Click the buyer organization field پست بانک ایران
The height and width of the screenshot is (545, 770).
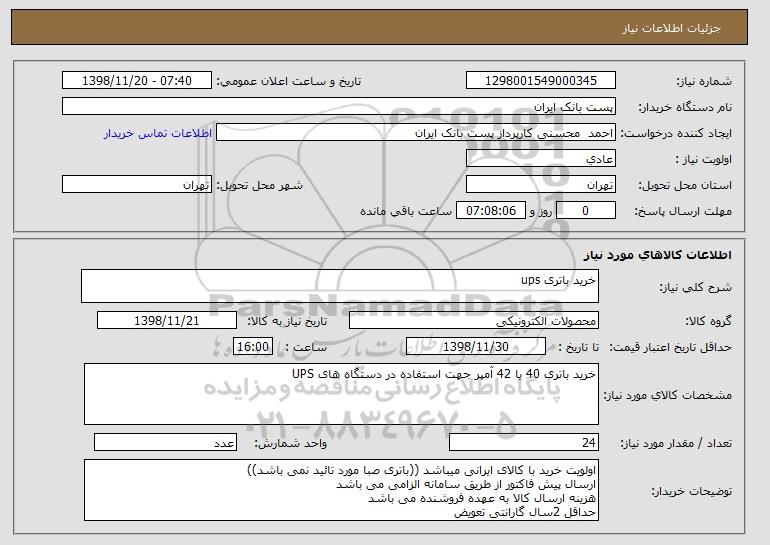pos(339,107)
